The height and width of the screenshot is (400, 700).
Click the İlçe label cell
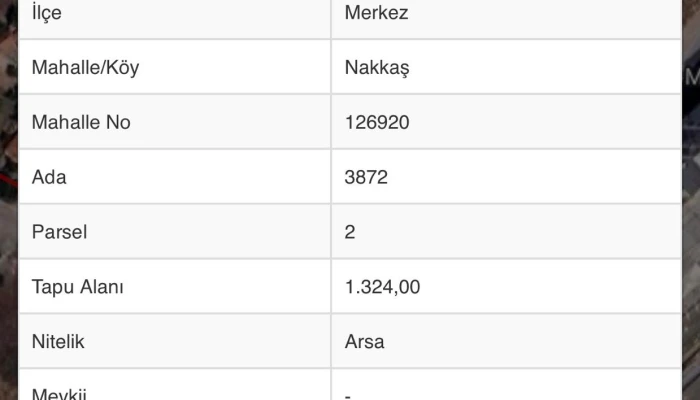tap(46, 14)
